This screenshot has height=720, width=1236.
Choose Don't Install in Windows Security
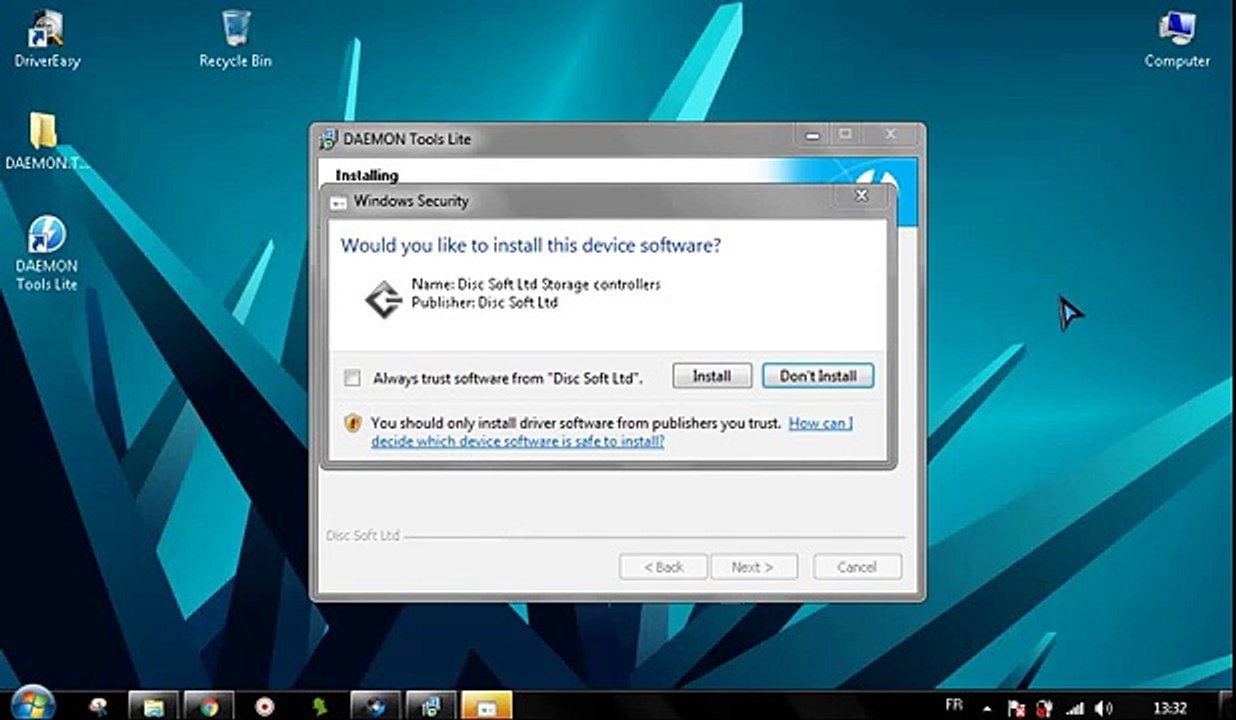[x=818, y=376]
